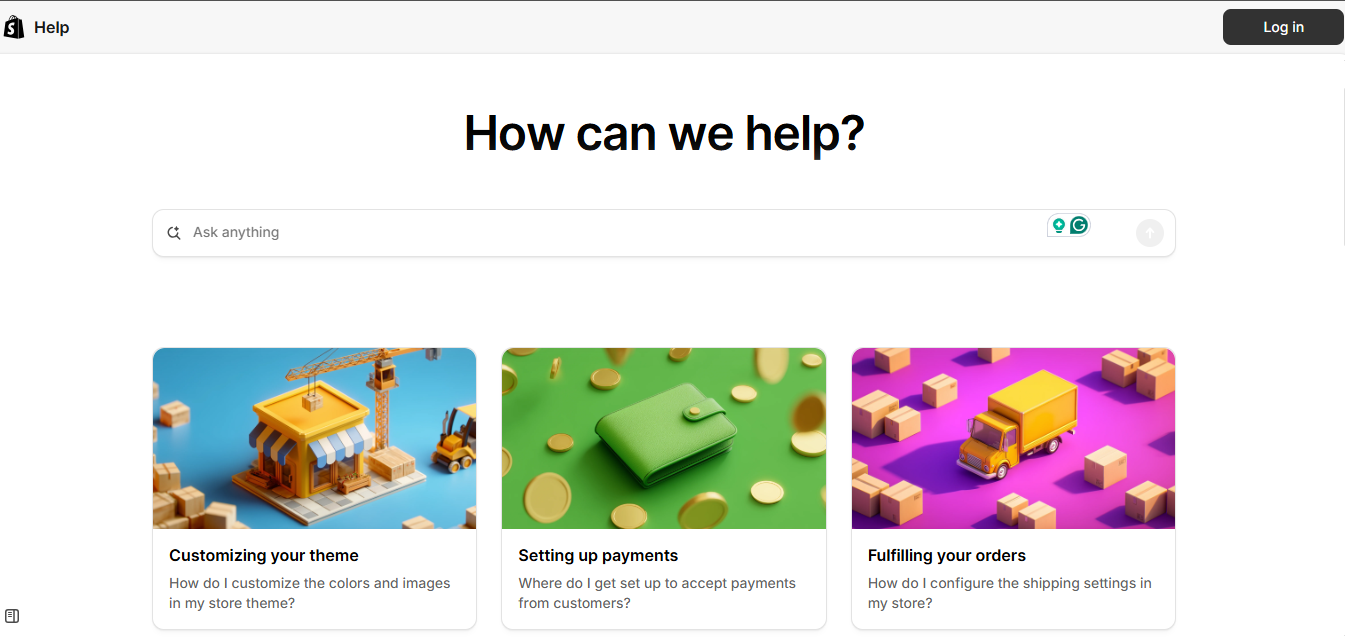Image resolution: width=1345 pixels, height=637 pixels.
Task: Click the green Grammarly G icon
Action: coord(1079,226)
